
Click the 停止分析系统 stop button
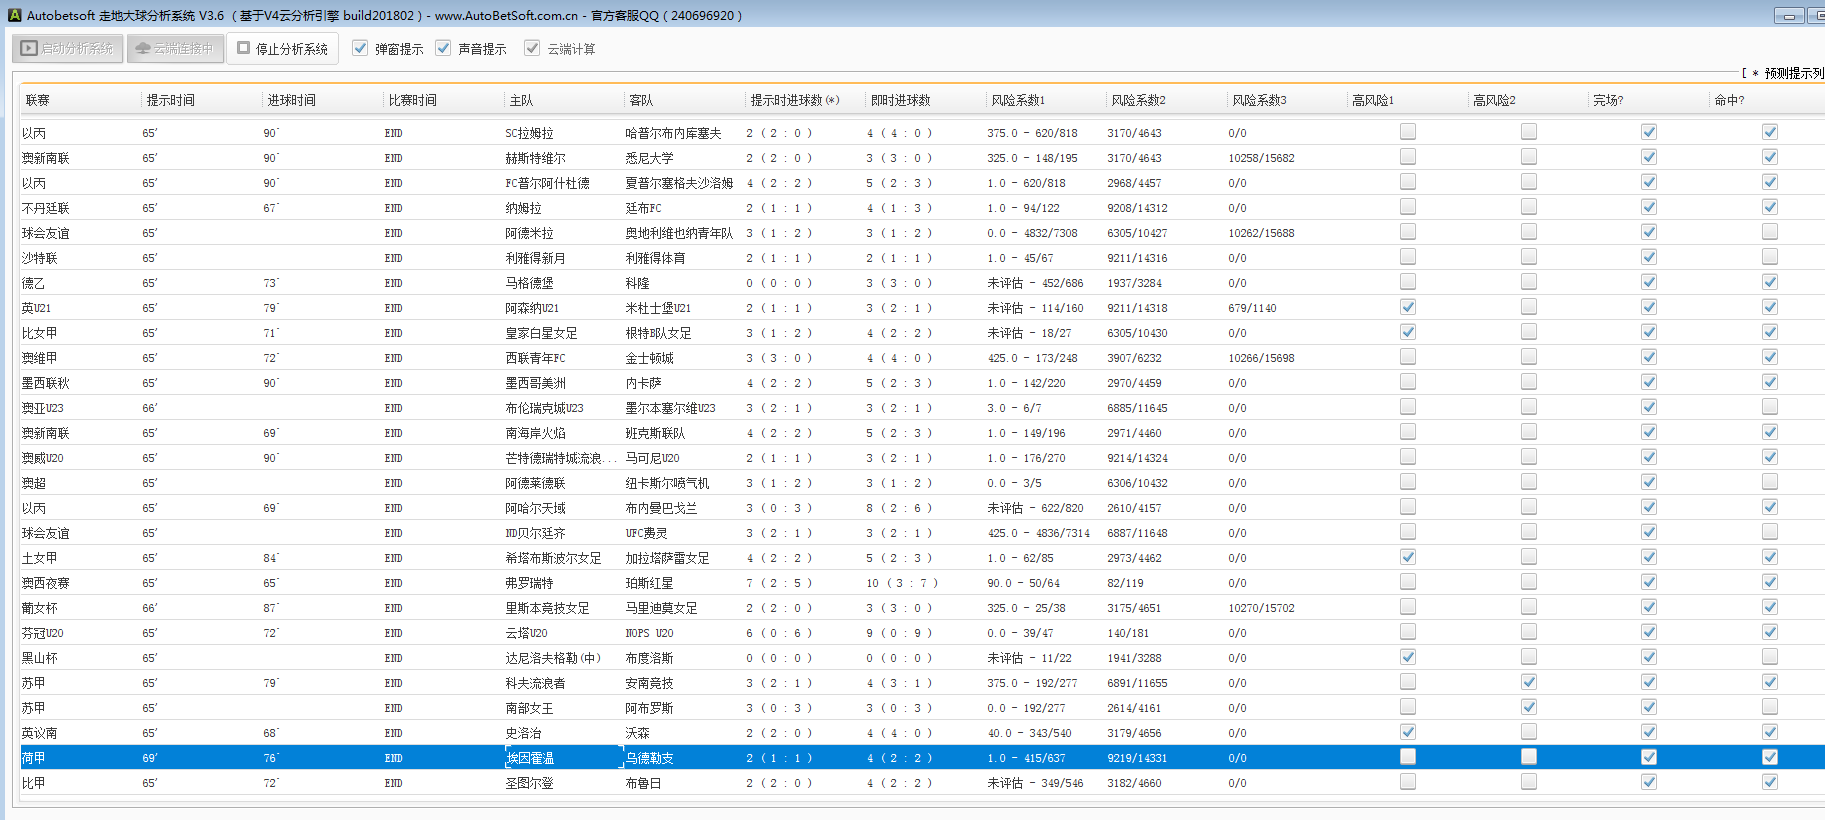[282, 48]
